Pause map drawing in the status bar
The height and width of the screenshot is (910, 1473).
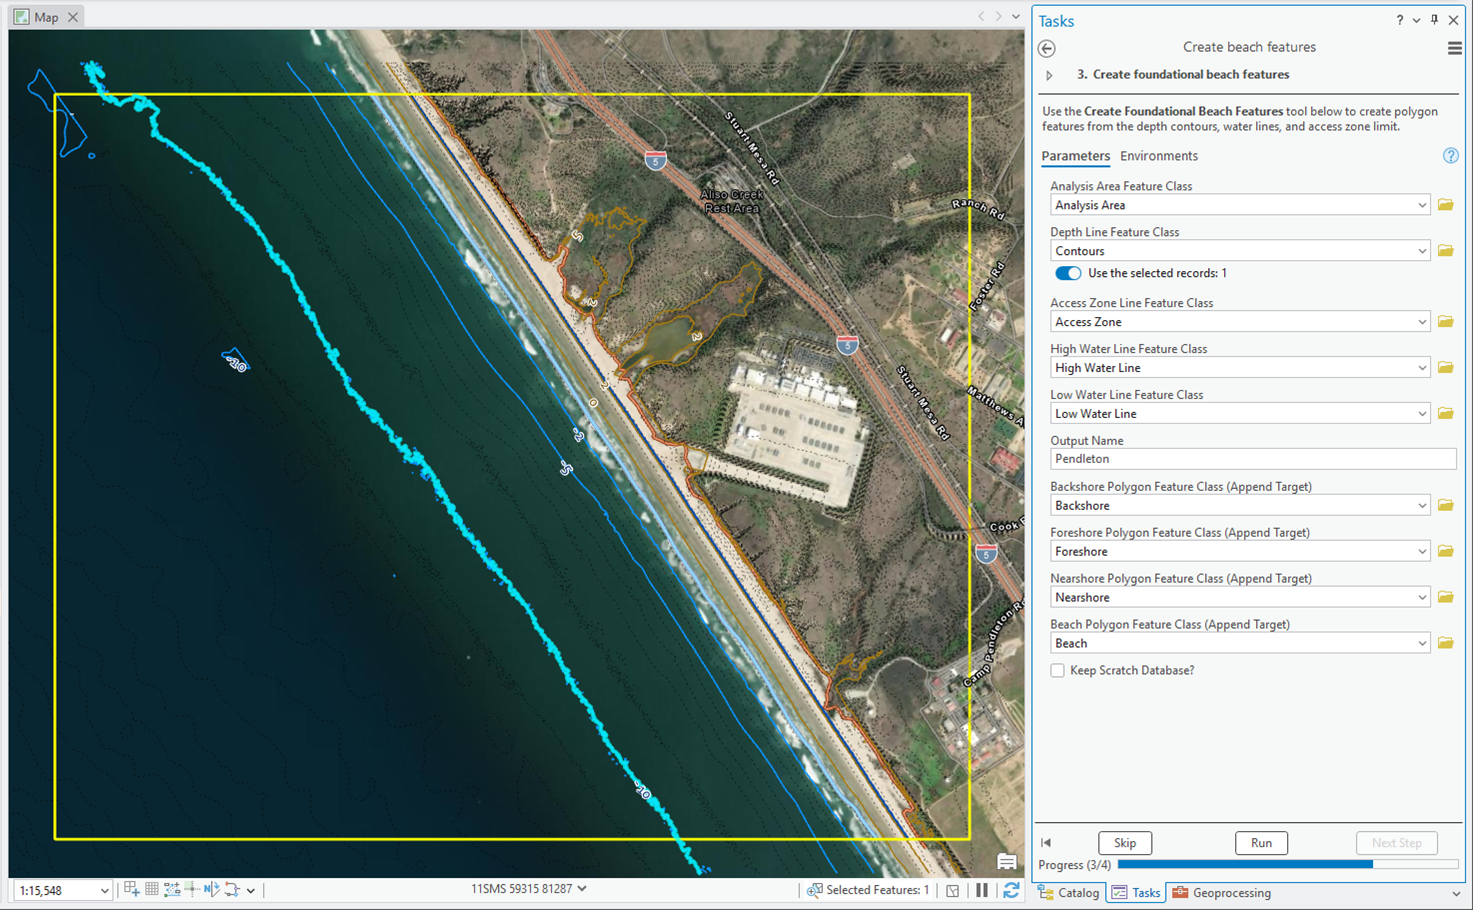[x=982, y=890]
